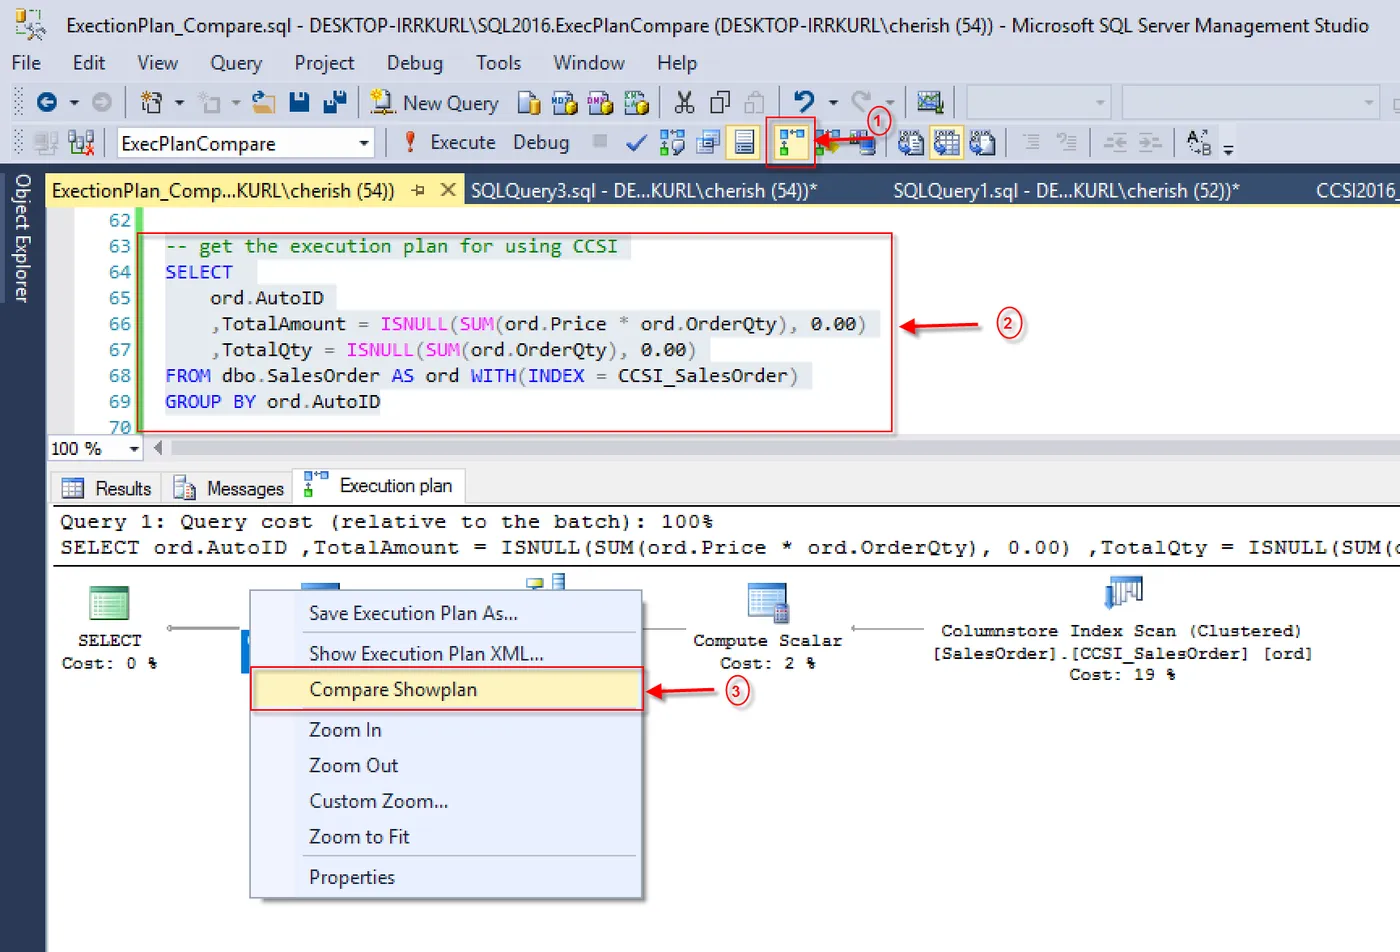The width and height of the screenshot is (1400, 952).
Task: Click the Results to Text icon
Action: (x=910, y=143)
